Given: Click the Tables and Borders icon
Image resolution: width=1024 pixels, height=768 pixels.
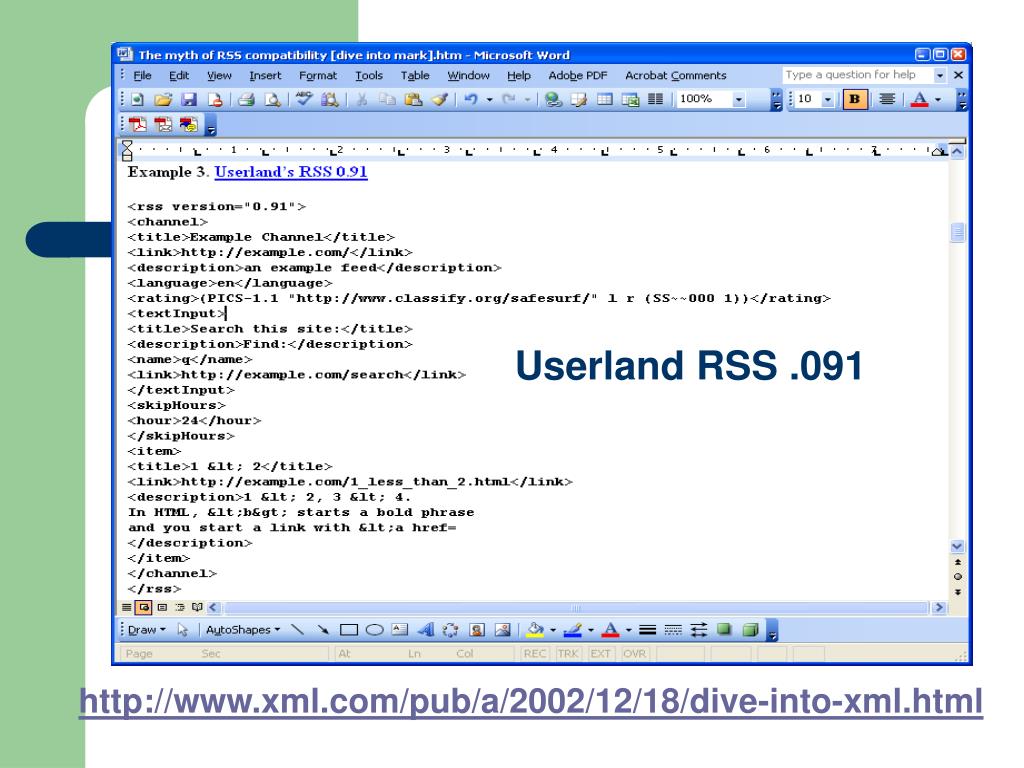Looking at the screenshot, I should [579, 99].
